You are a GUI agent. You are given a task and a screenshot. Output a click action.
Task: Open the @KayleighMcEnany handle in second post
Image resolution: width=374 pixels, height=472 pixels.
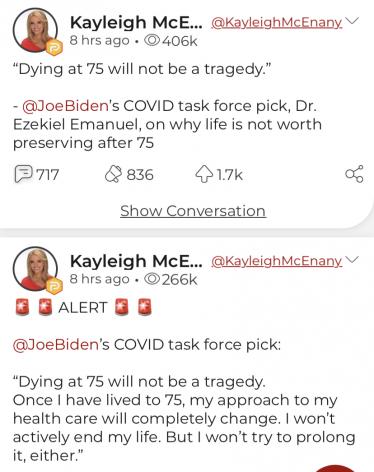[277, 261]
